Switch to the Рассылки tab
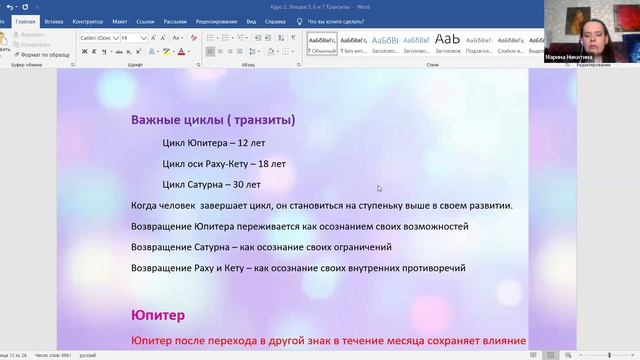This screenshot has height=360, width=640. tap(175, 22)
